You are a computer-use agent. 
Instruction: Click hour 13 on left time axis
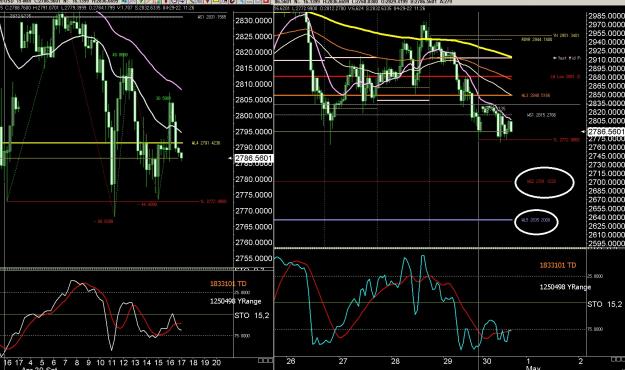(x=135, y=362)
